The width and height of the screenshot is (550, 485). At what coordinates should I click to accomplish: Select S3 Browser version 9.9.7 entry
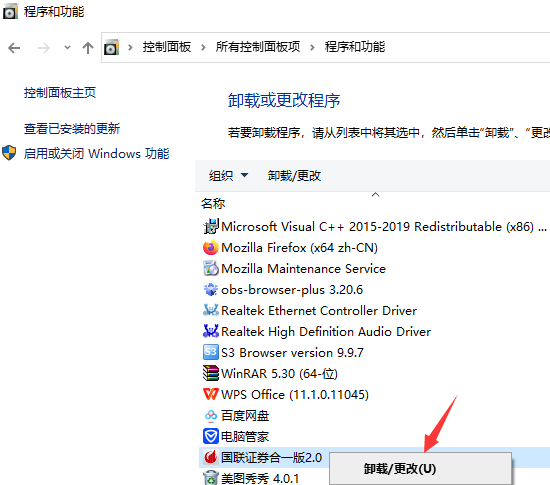(x=292, y=352)
